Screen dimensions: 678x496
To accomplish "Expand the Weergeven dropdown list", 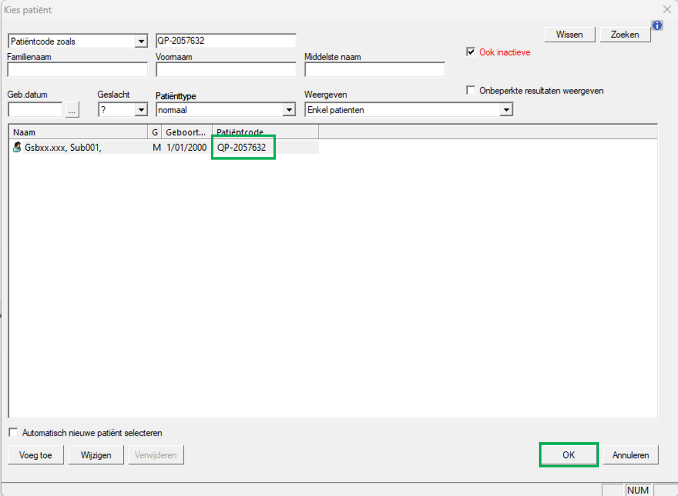I will pyautogui.click(x=505, y=110).
